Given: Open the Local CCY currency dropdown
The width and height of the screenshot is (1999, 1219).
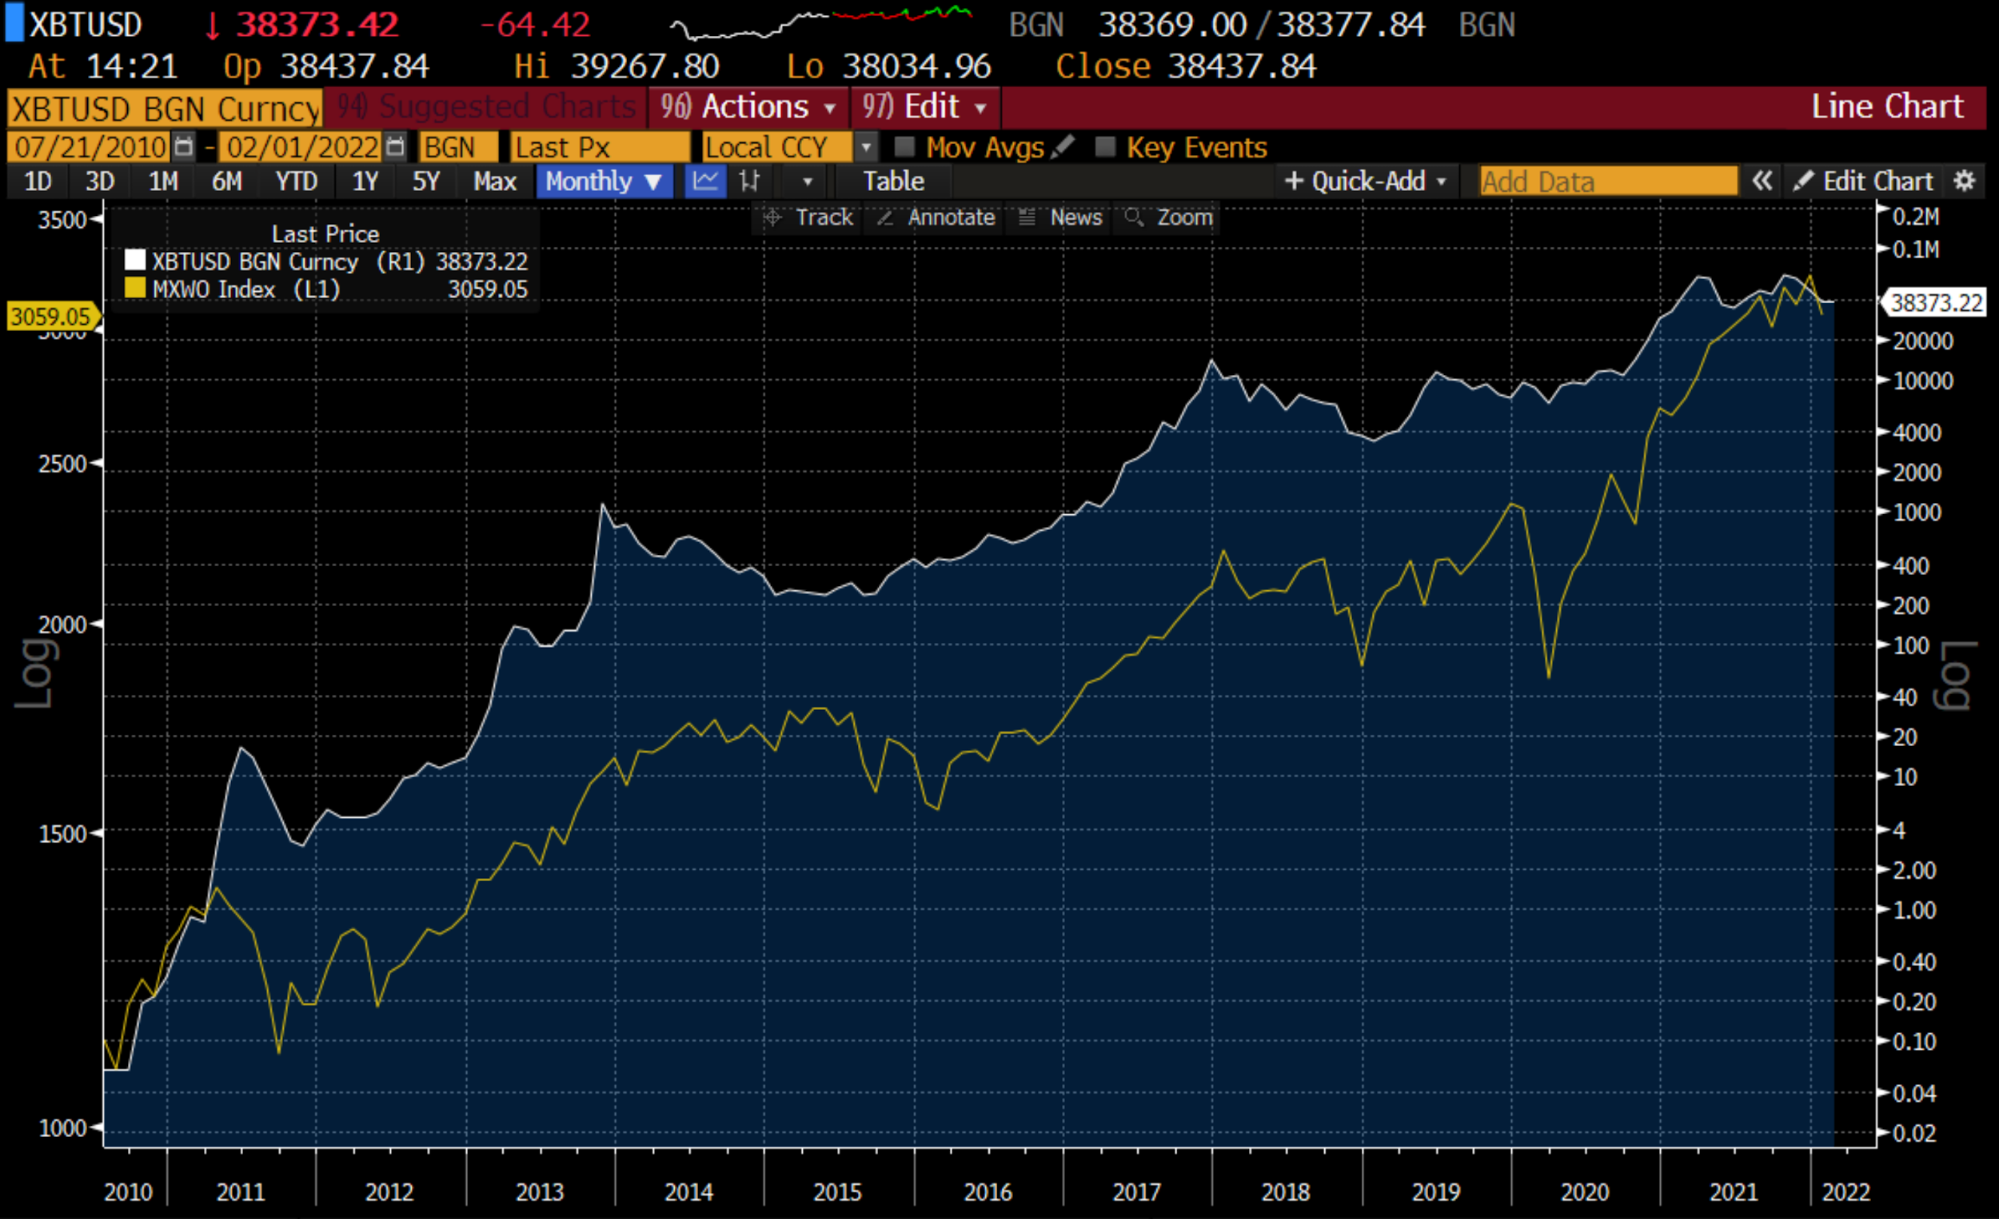Looking at the screenshot, I should (x=866, y=147).
